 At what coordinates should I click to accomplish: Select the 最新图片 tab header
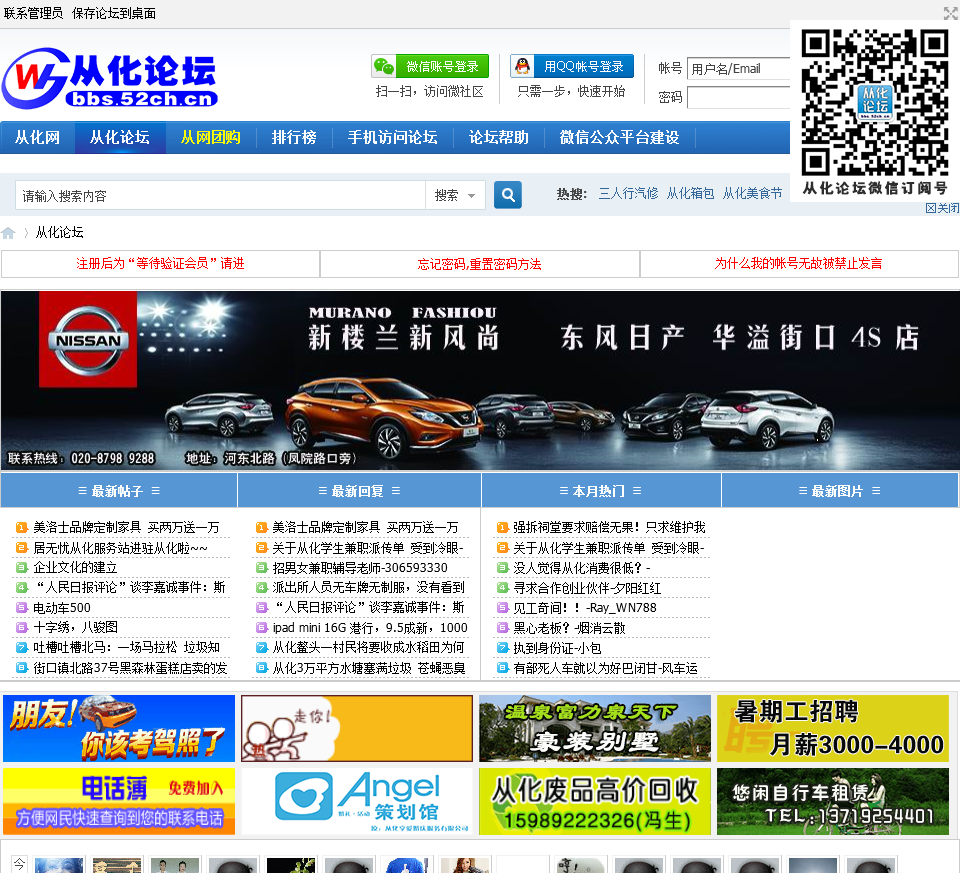coord(839,491)
